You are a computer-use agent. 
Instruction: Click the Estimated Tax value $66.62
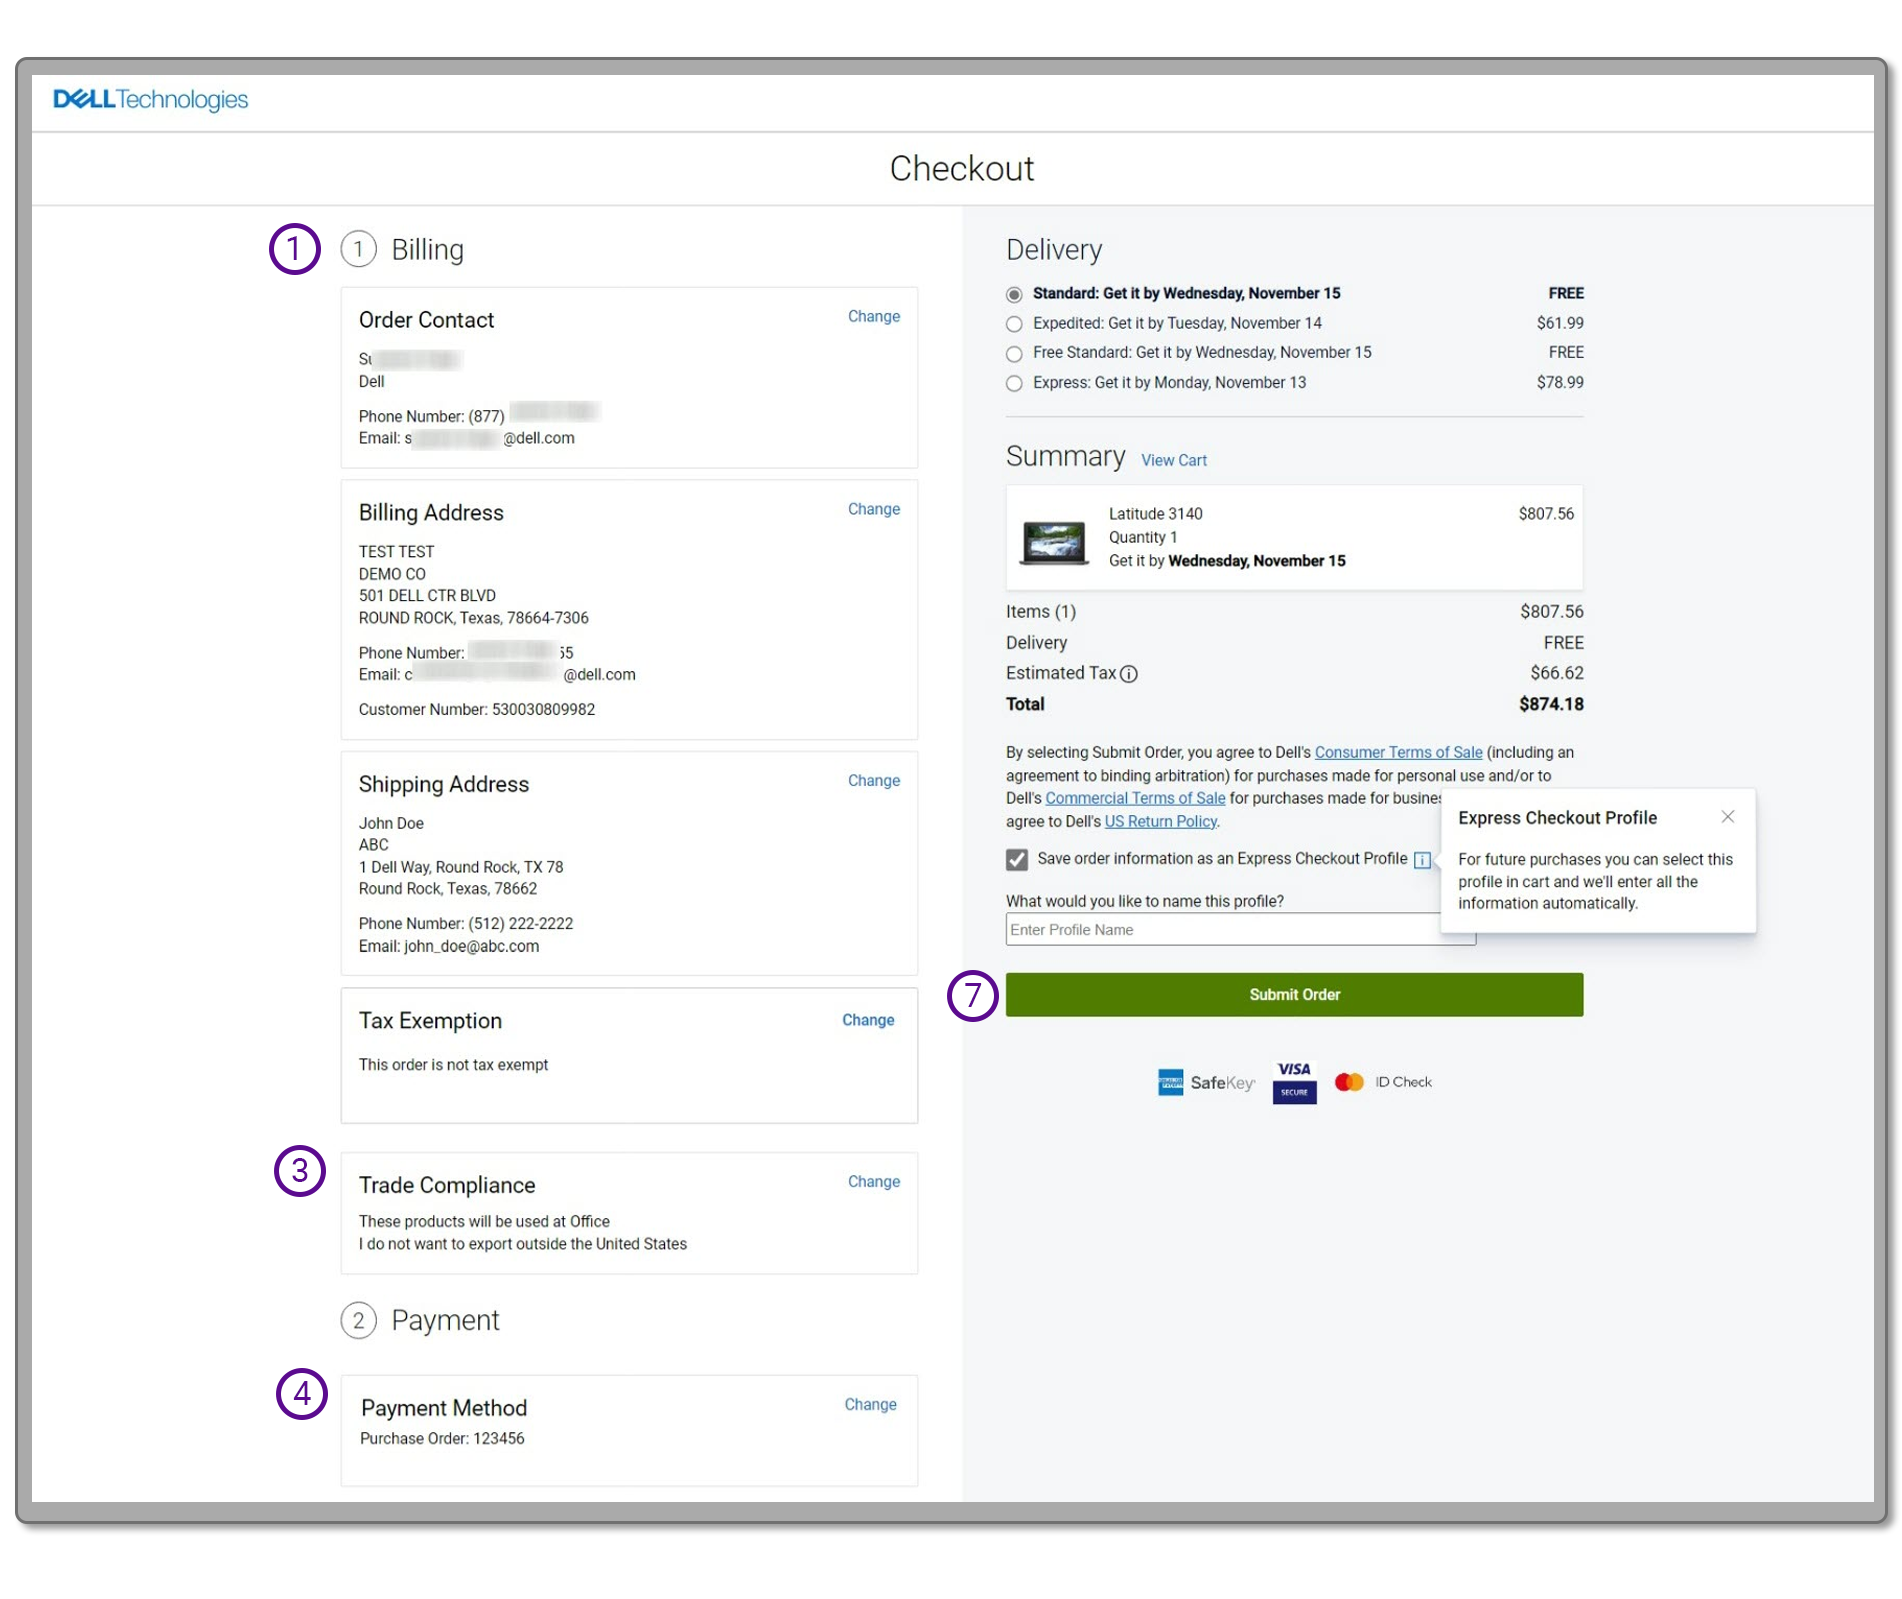(1556, 673)
